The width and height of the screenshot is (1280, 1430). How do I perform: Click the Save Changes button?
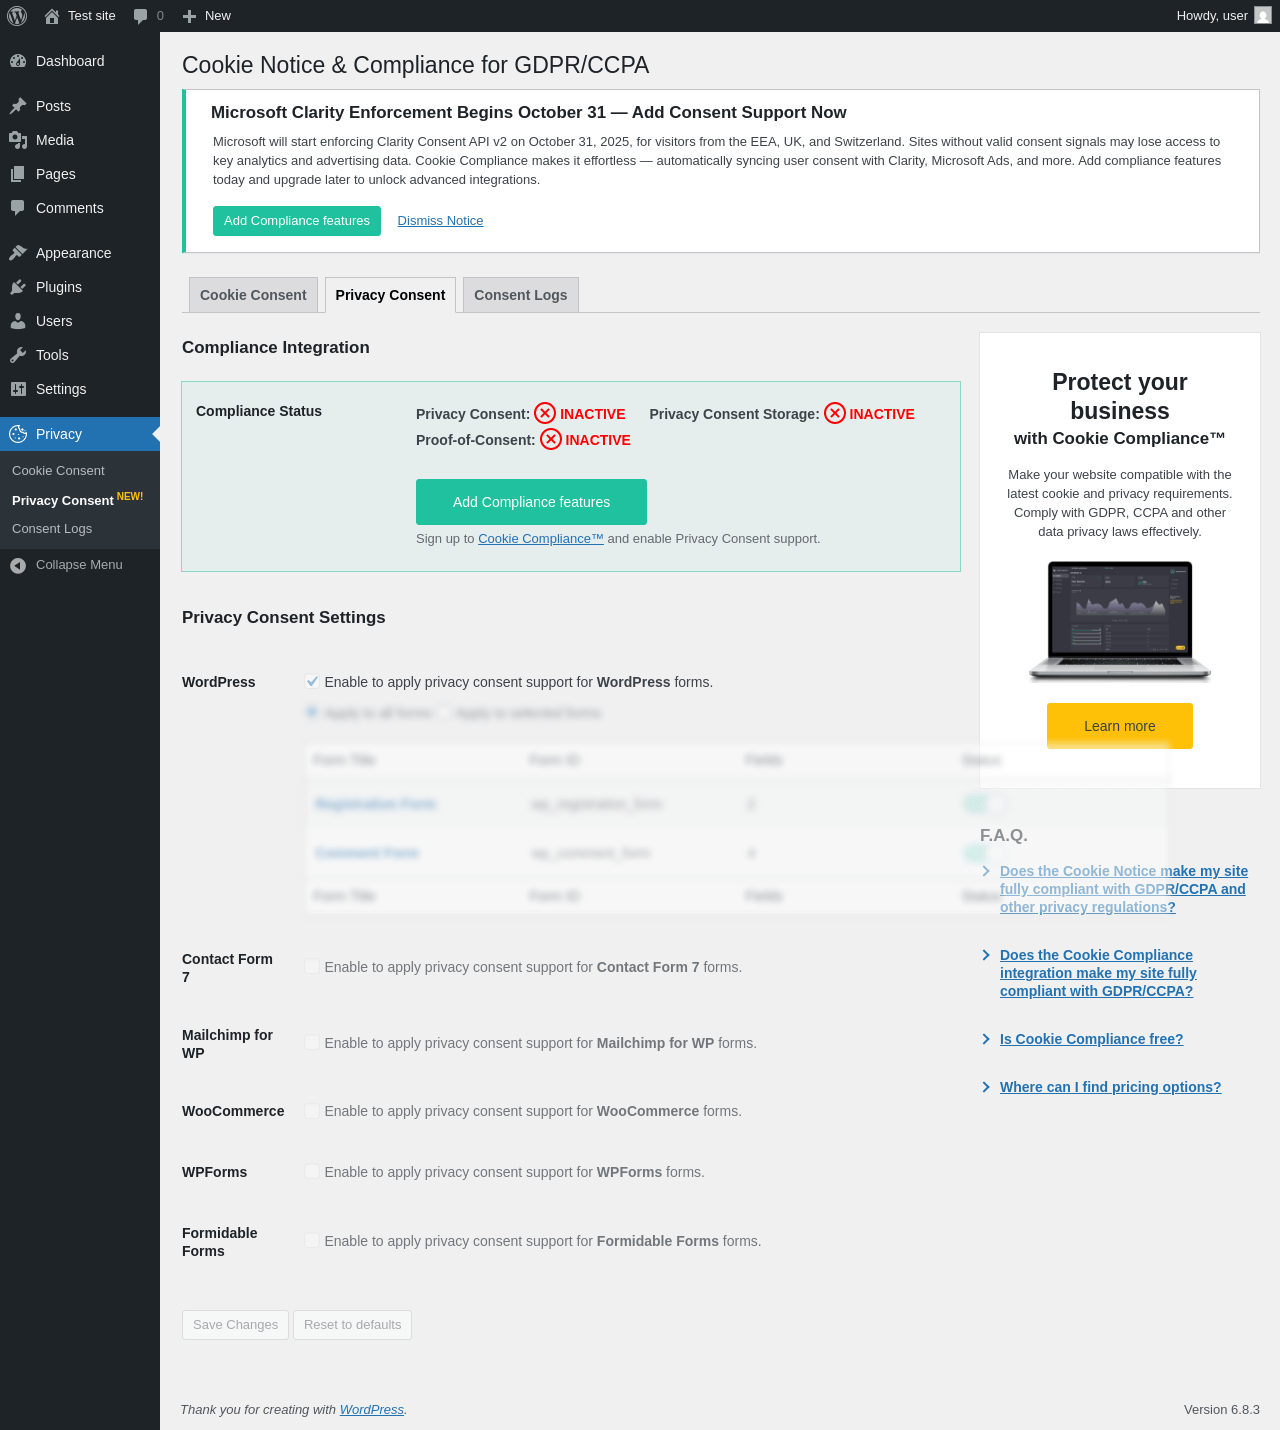coord(235,1325)
